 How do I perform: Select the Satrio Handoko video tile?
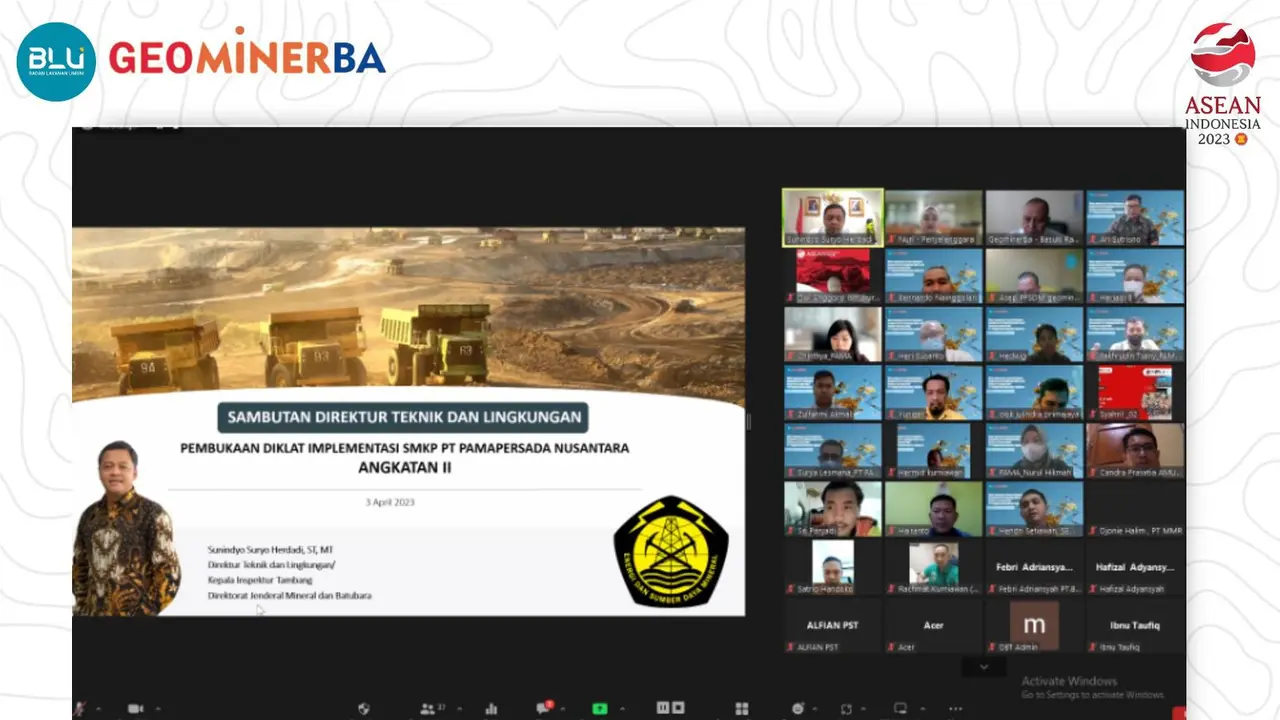833,567
